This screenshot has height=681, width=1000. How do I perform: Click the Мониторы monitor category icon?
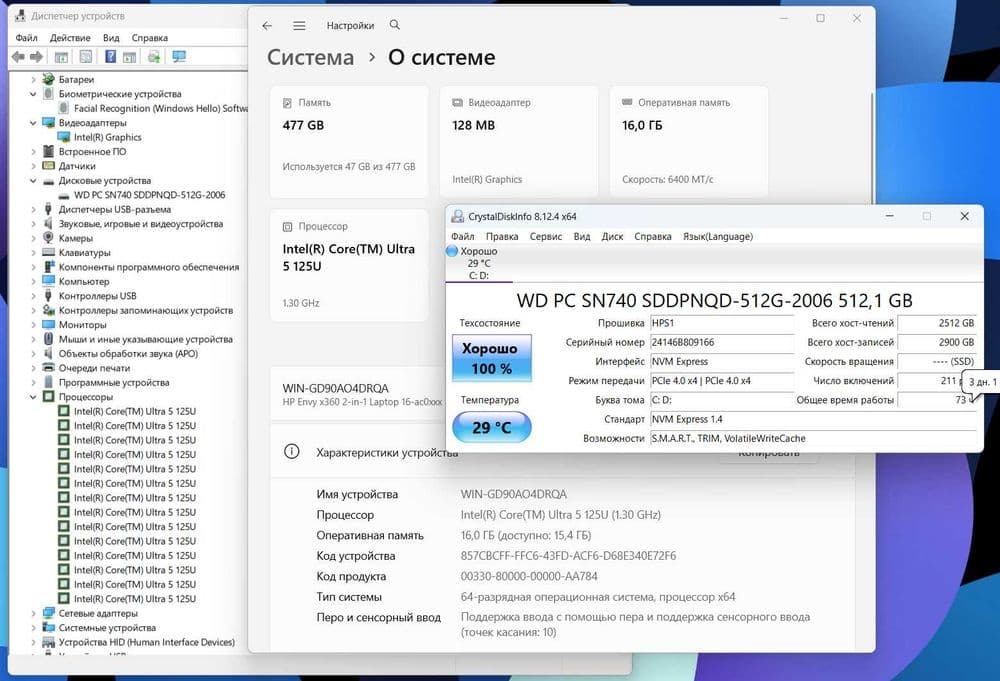pyautogui.click(x=48, y=325)
